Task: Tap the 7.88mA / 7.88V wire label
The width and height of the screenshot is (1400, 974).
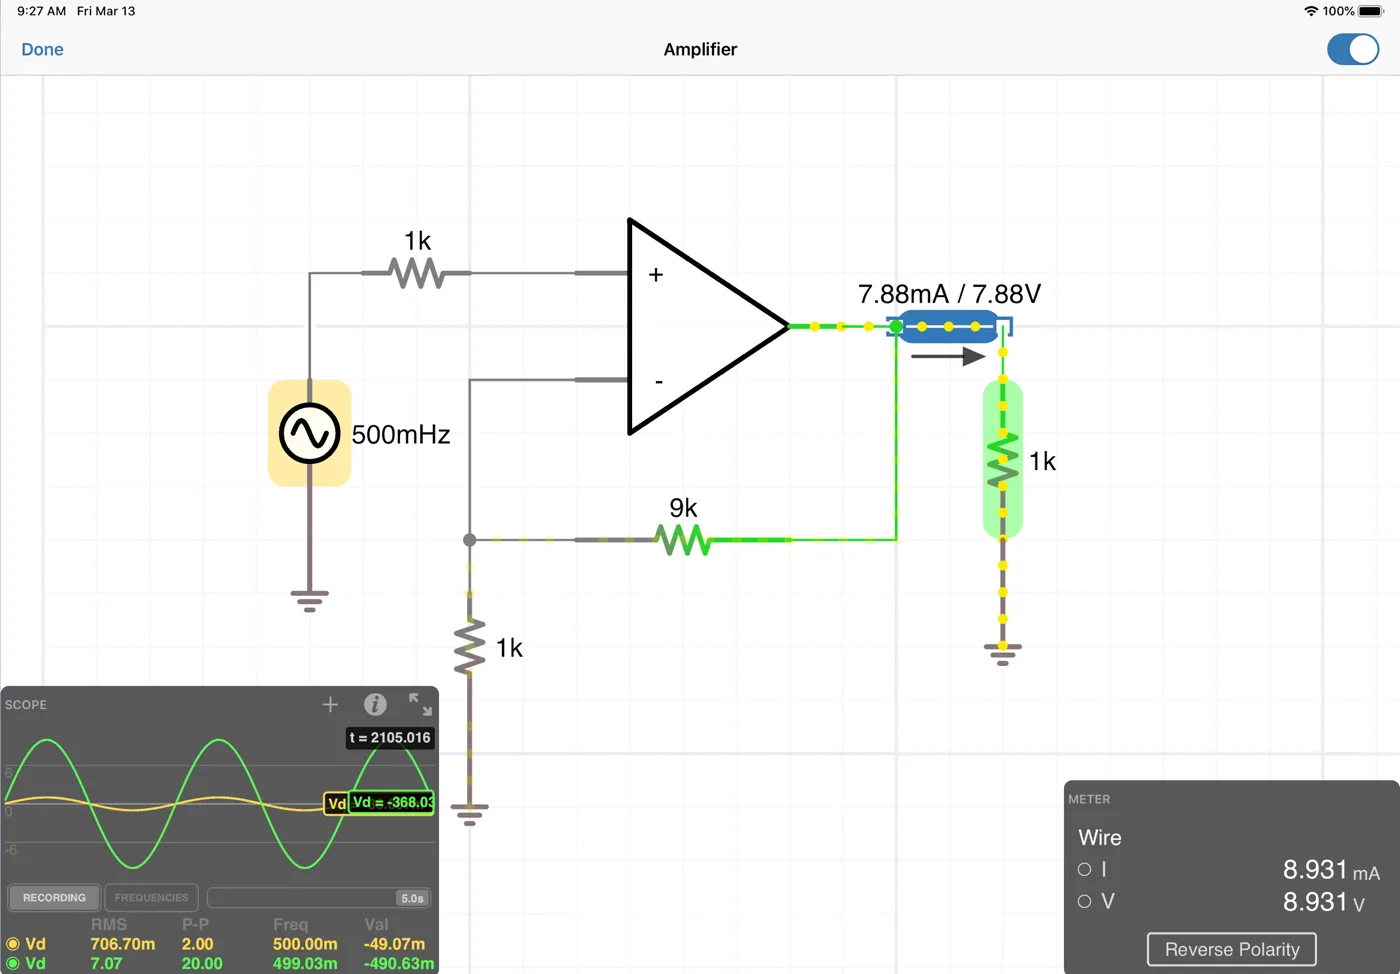Action: click(949, 294)
